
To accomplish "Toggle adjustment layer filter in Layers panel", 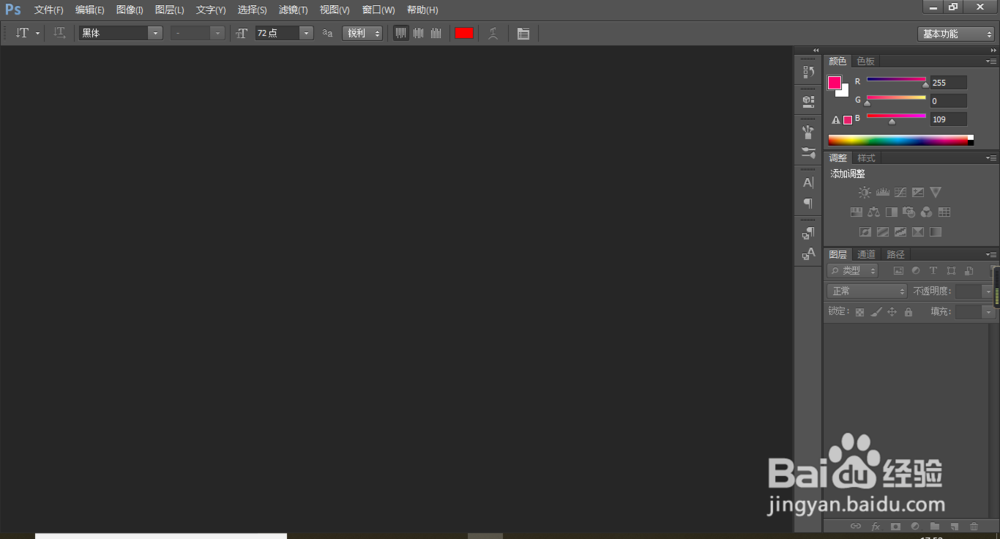I will tap(916, 270).
